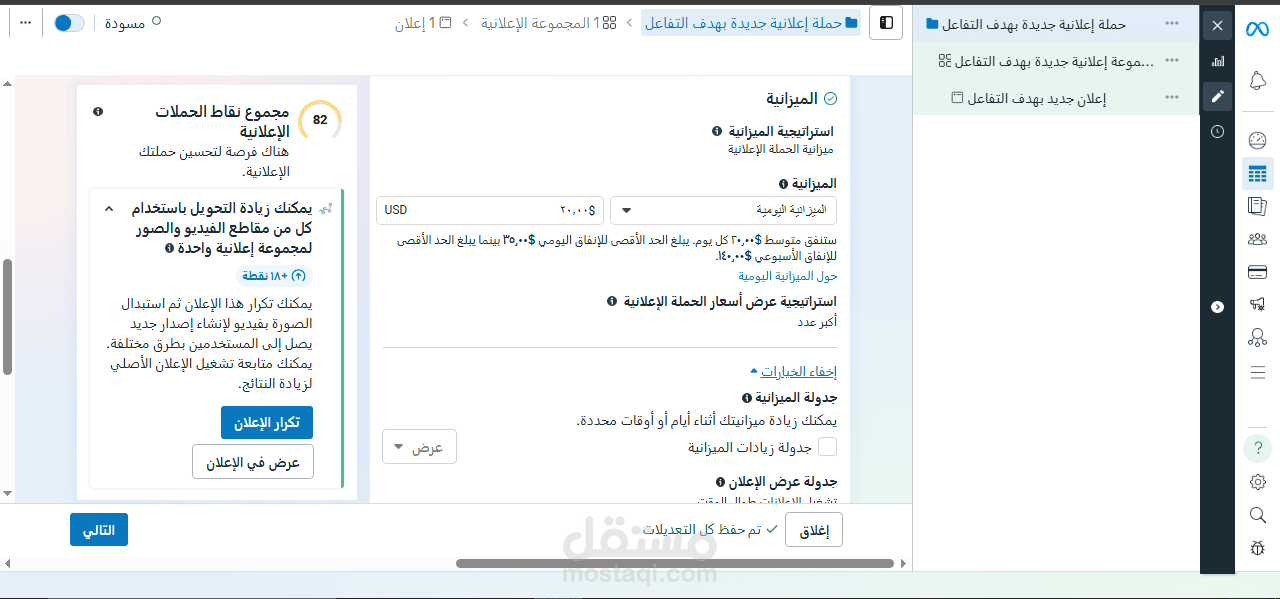Go to the campaign breadcrumb tab
Screen dimensions: 1280x599
click(751, 22)
